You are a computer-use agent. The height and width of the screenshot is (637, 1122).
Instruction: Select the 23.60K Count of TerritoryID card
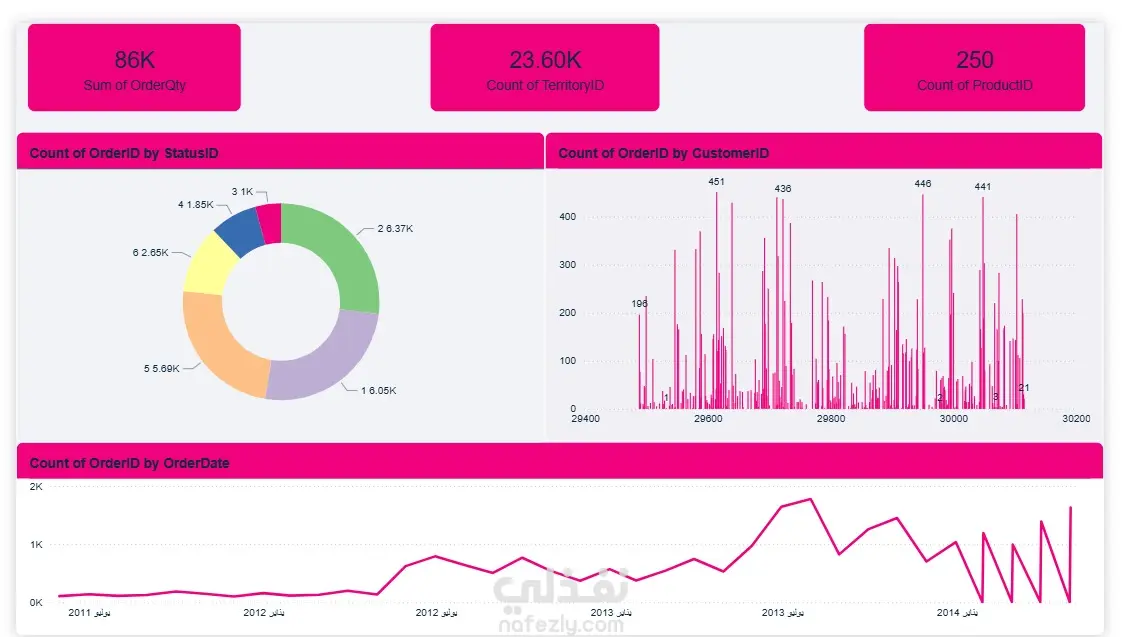[545, 67]
